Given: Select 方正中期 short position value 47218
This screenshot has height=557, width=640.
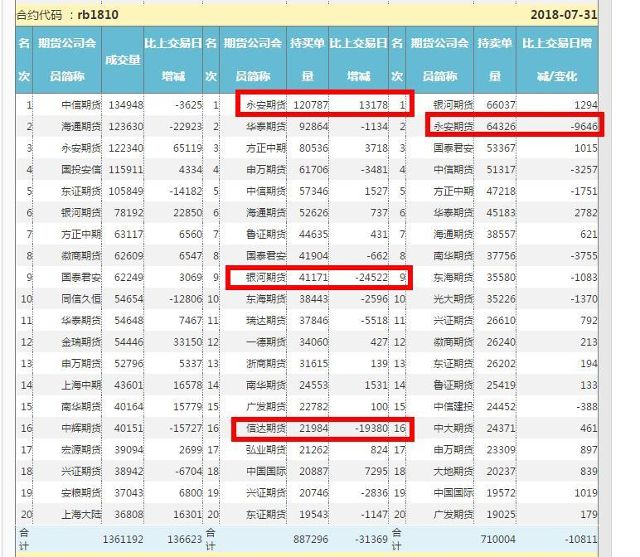Looking at the screenshot, I should (x=501, y=191).
